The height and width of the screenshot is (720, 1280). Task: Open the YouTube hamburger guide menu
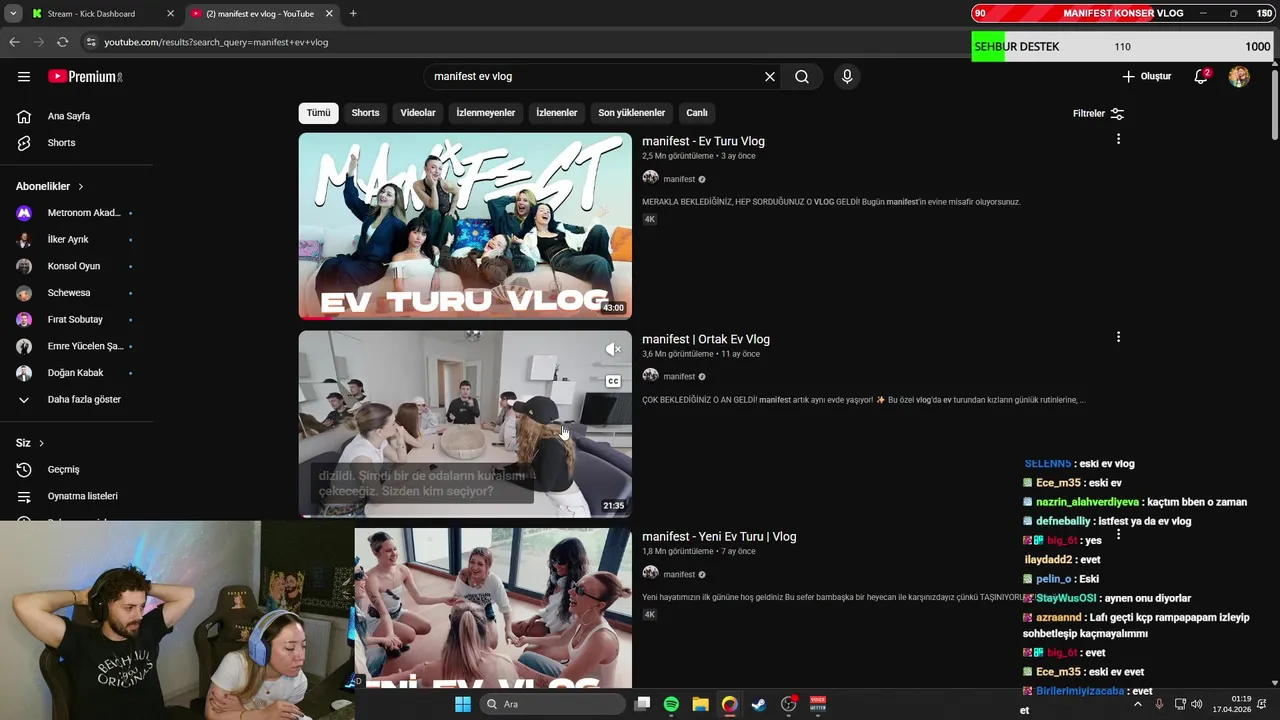click(24, 76)
